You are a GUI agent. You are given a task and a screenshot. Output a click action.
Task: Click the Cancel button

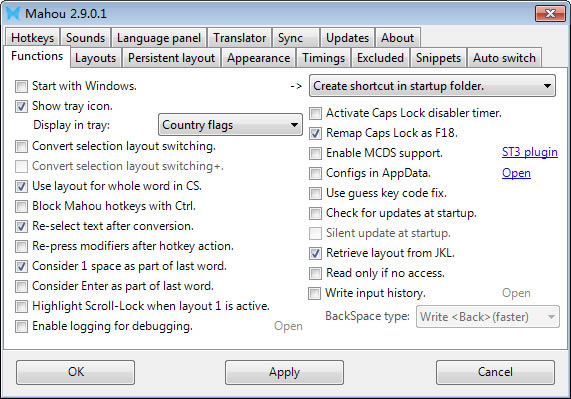click(x=495, y=372)
